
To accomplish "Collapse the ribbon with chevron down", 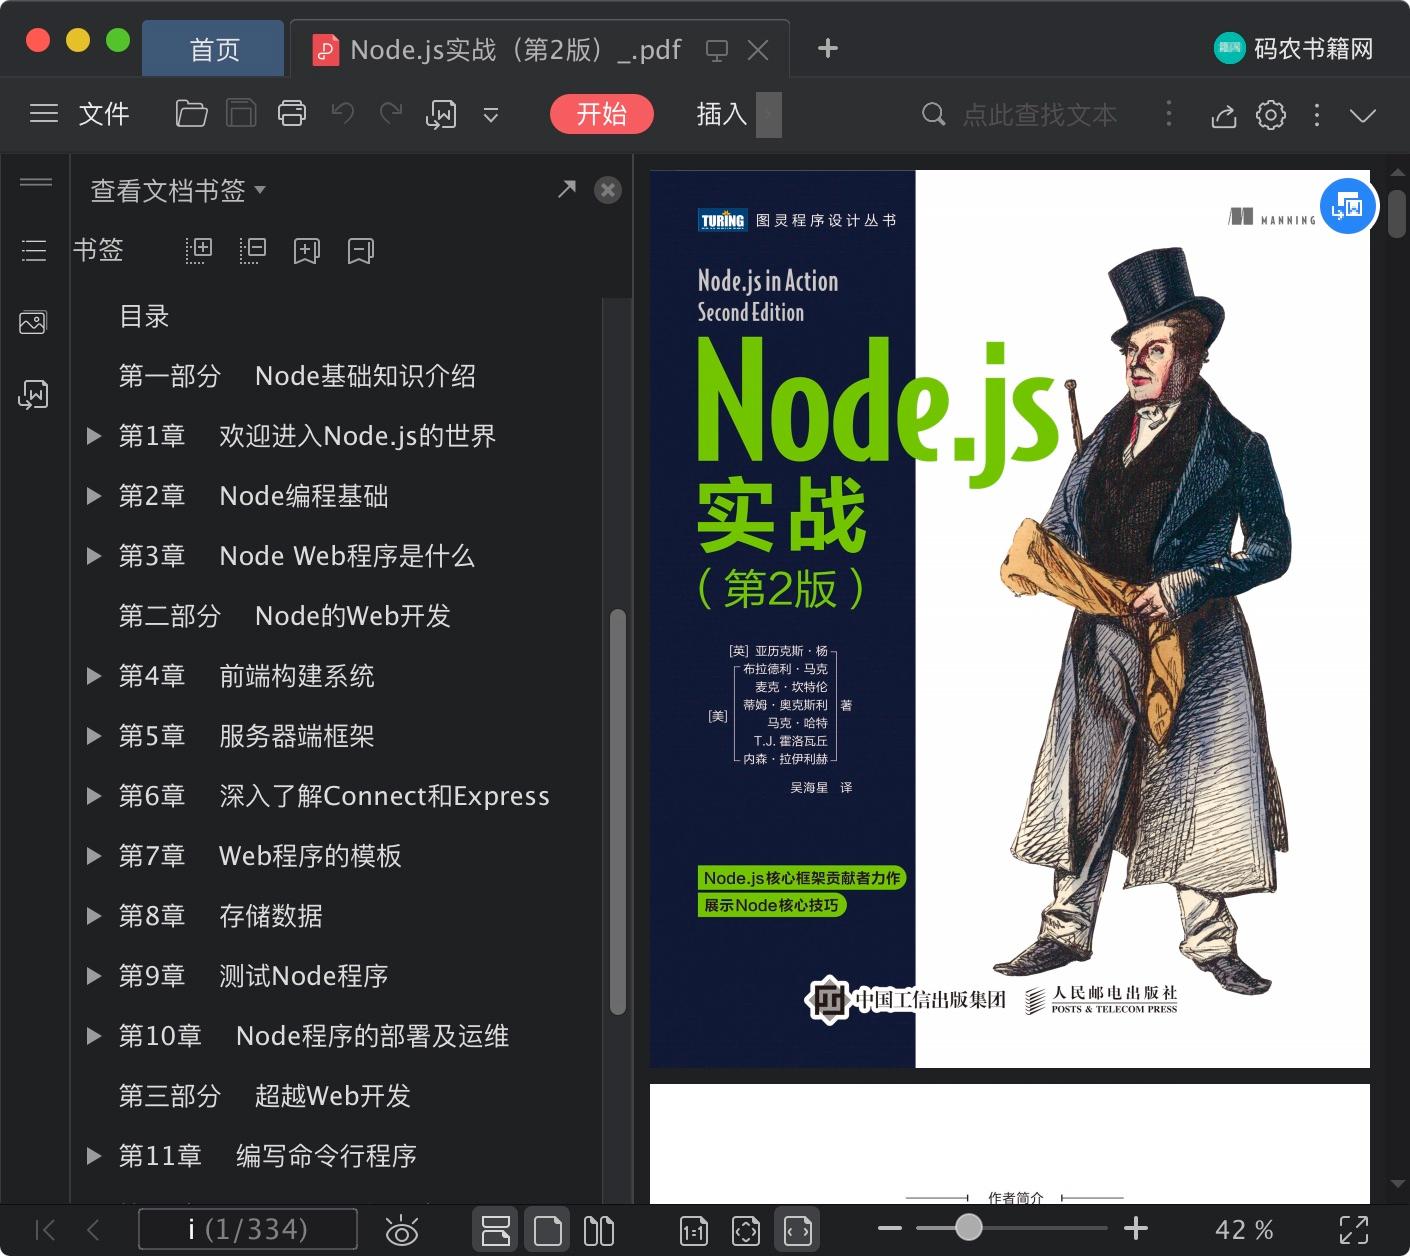I will (x=1363, y=115).
